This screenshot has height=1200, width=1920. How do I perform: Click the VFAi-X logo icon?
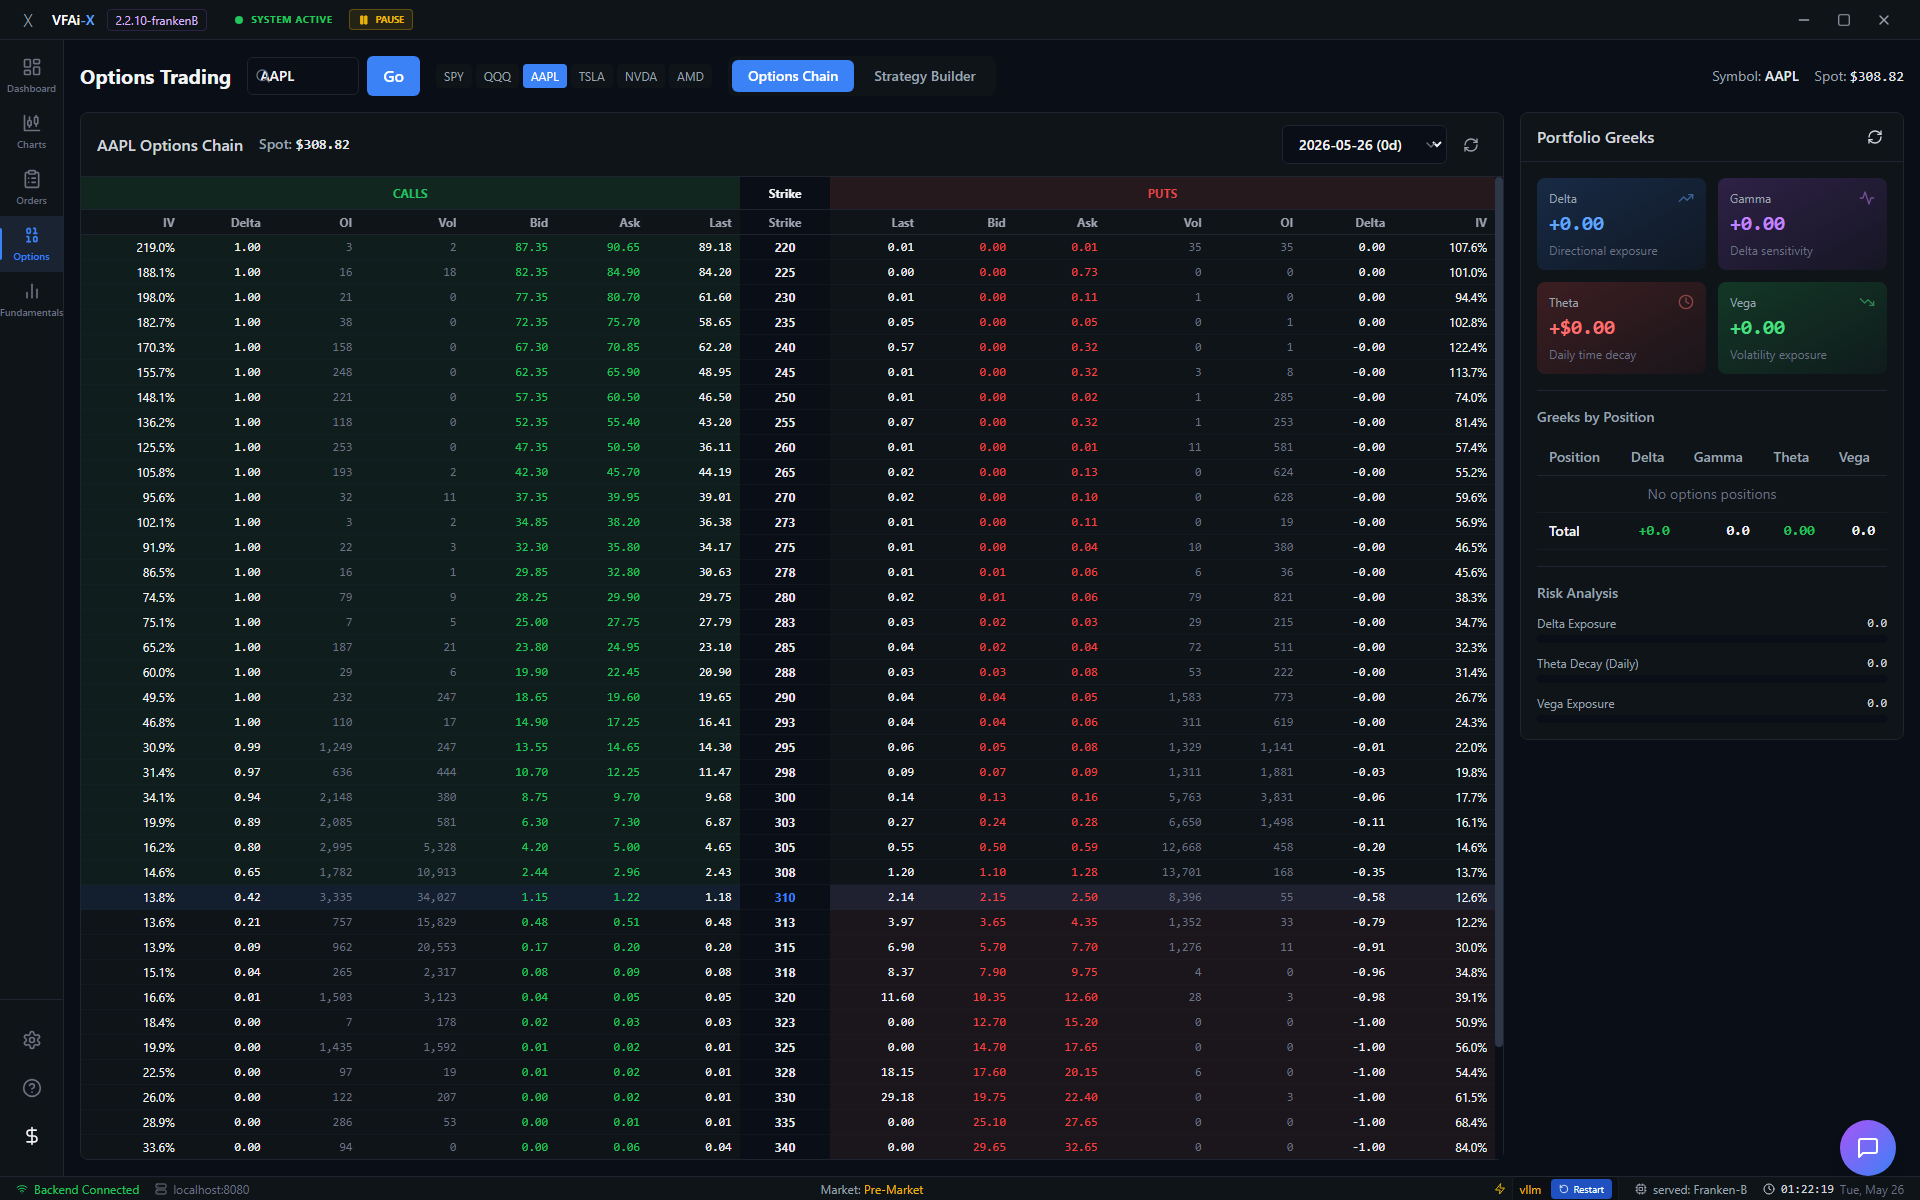tap(28, 20)
